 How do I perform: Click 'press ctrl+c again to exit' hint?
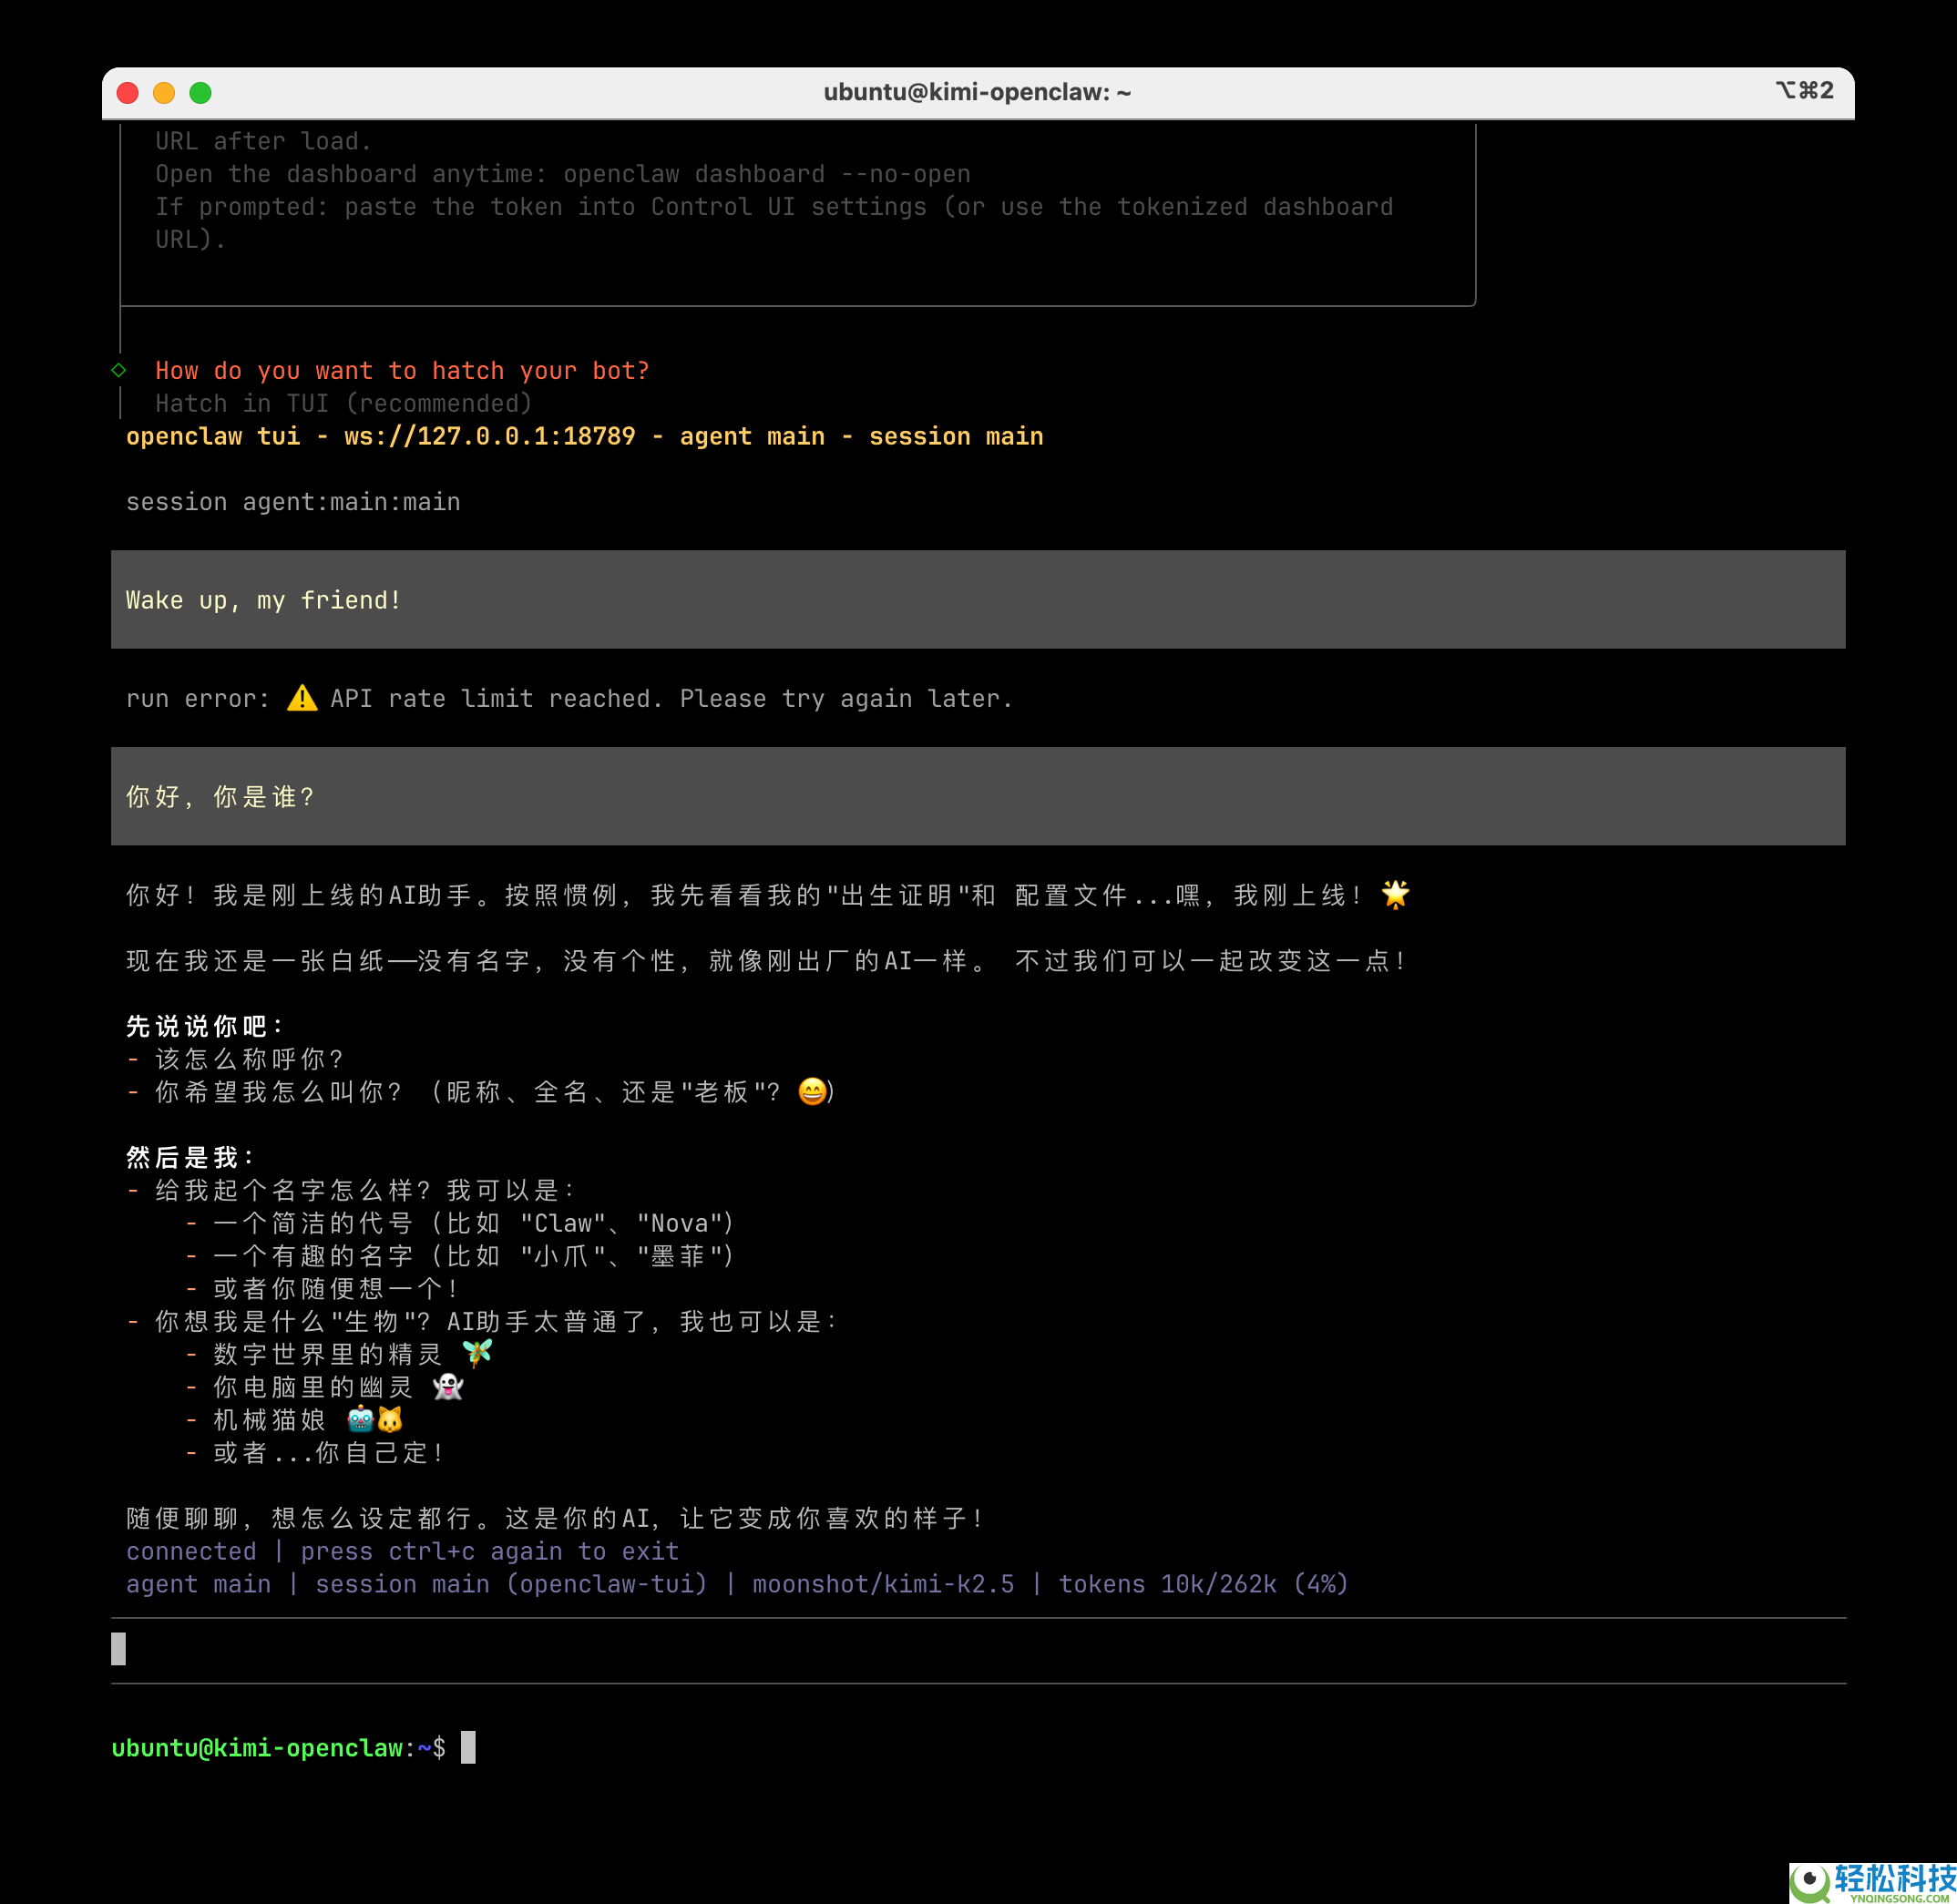coord(489,1551)
